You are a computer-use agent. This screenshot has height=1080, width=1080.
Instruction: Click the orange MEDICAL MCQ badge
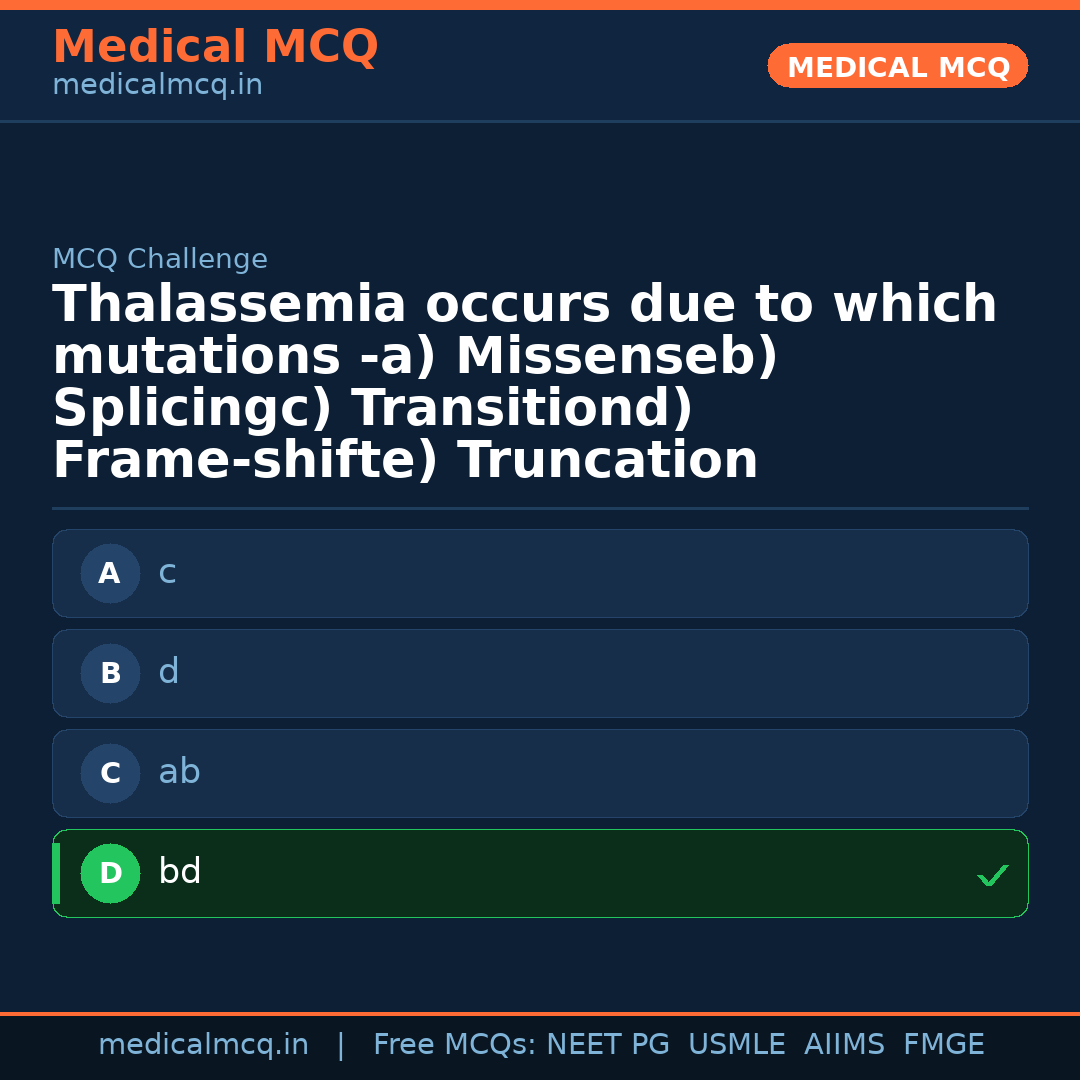click(x=897, y=66)
